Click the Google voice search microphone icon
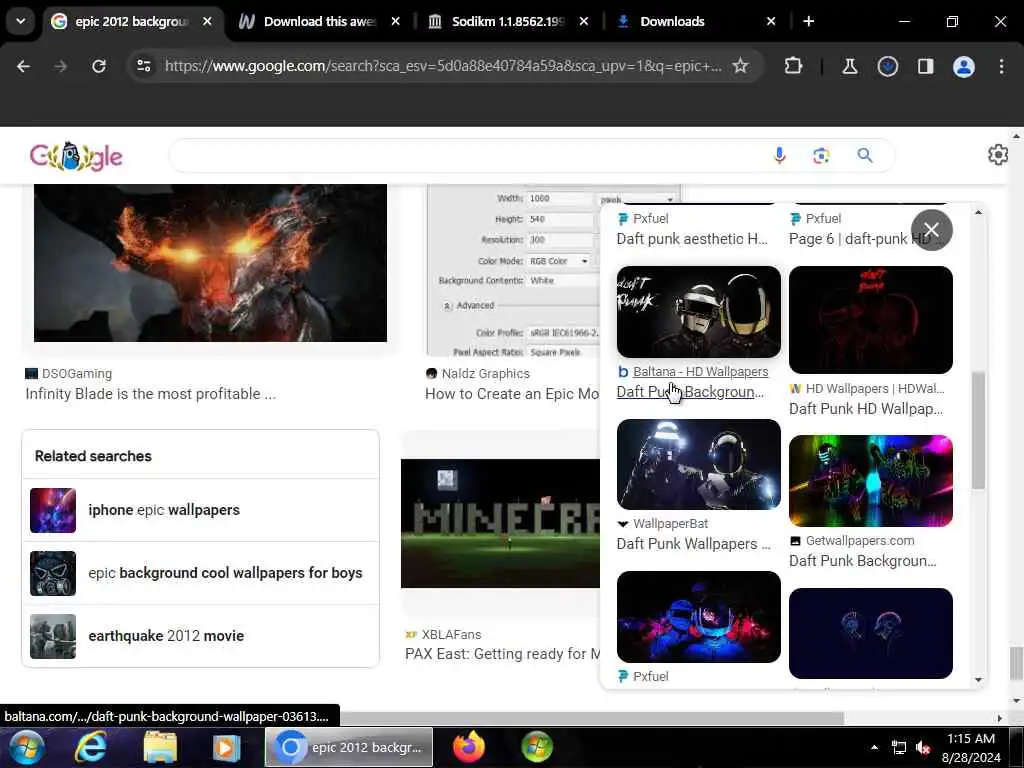This screenshot has width=1024, height=768. (x=779, y=155)
